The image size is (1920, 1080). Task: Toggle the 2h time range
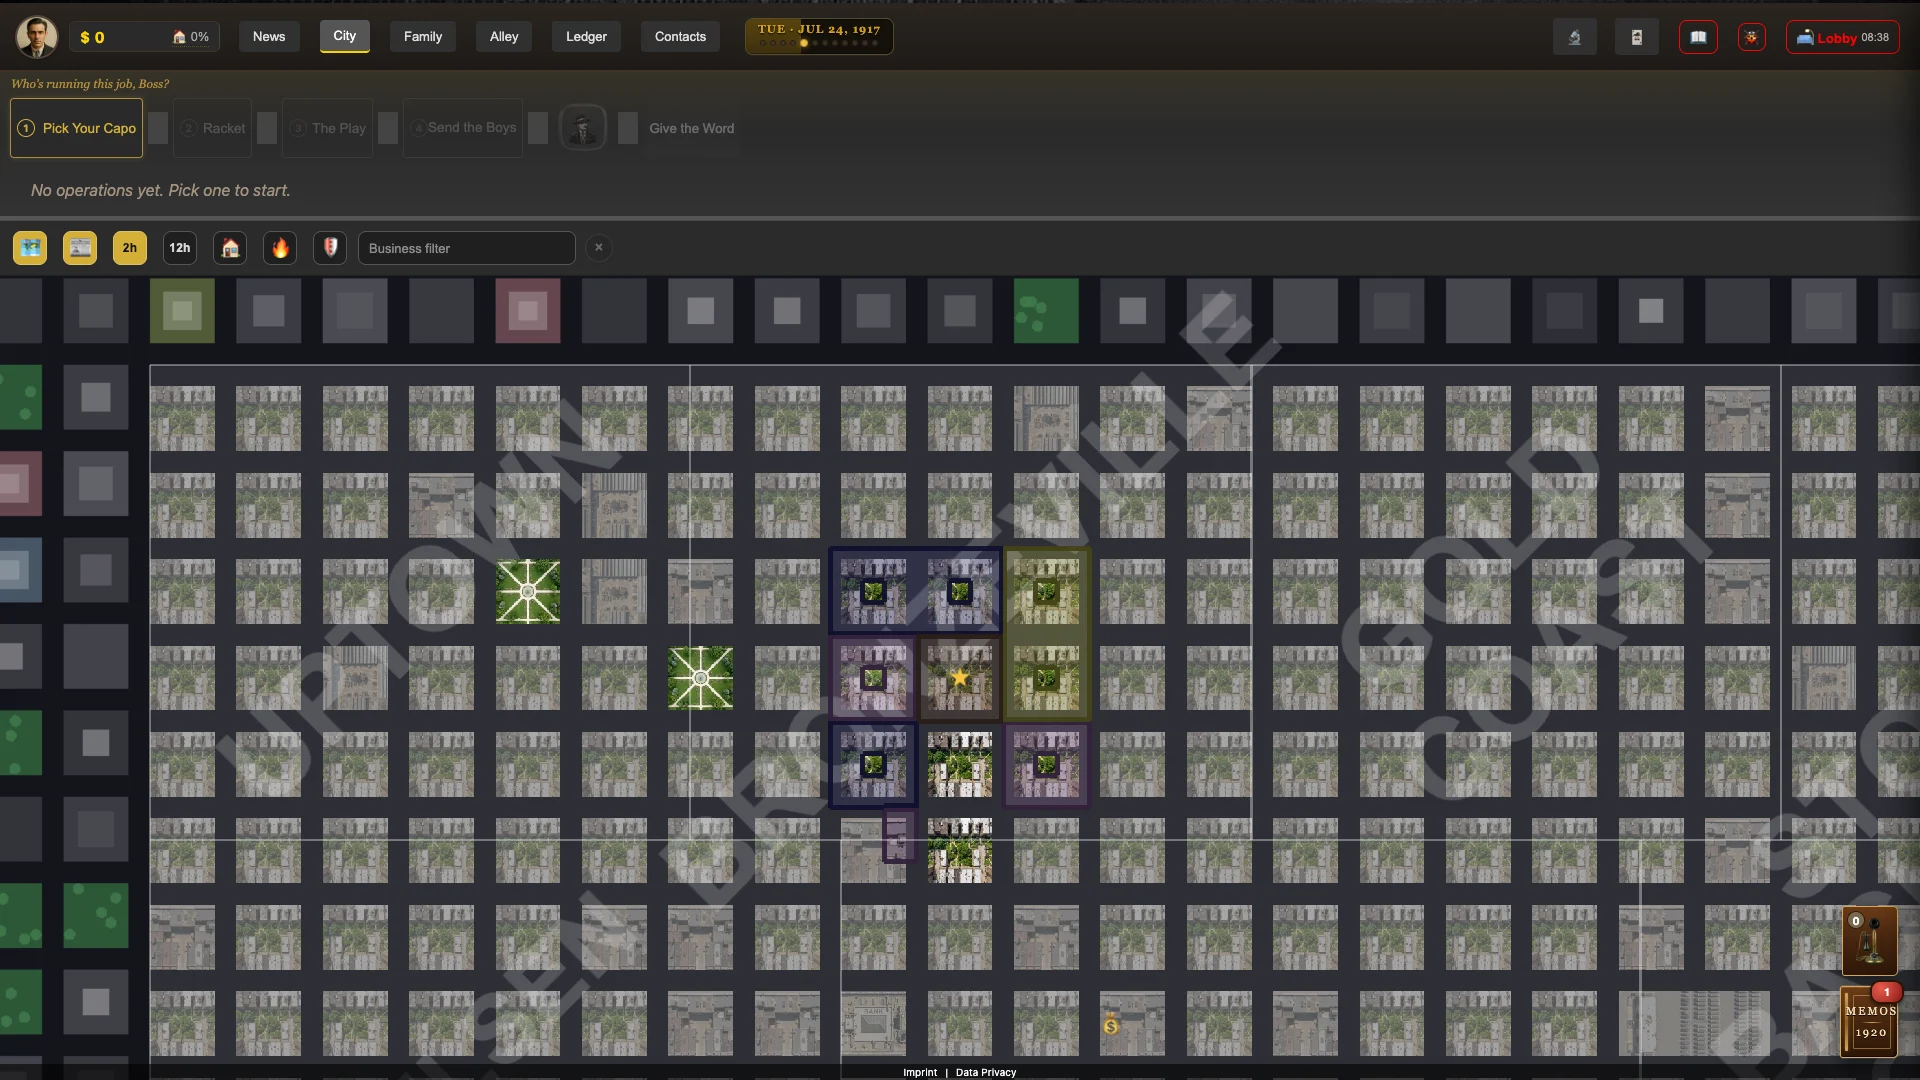coord(130,248)
